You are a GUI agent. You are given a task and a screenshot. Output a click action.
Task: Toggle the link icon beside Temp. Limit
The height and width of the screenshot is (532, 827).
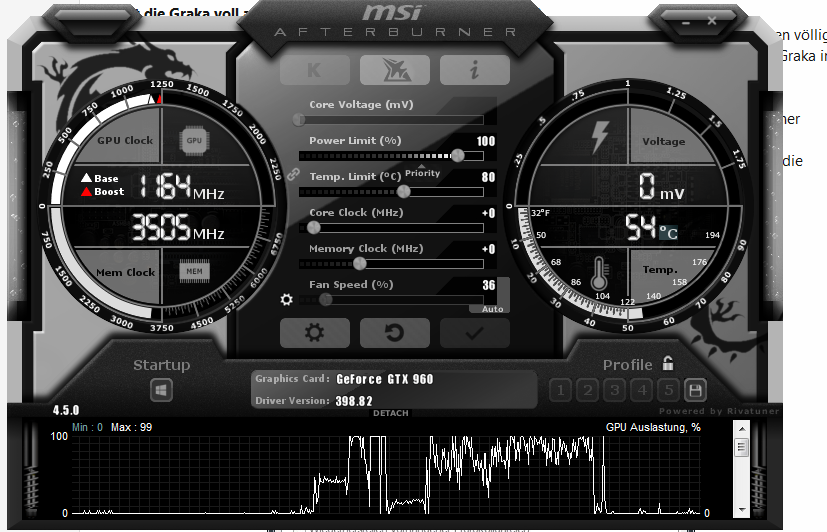pyautogui.click(x=293, y=175)
